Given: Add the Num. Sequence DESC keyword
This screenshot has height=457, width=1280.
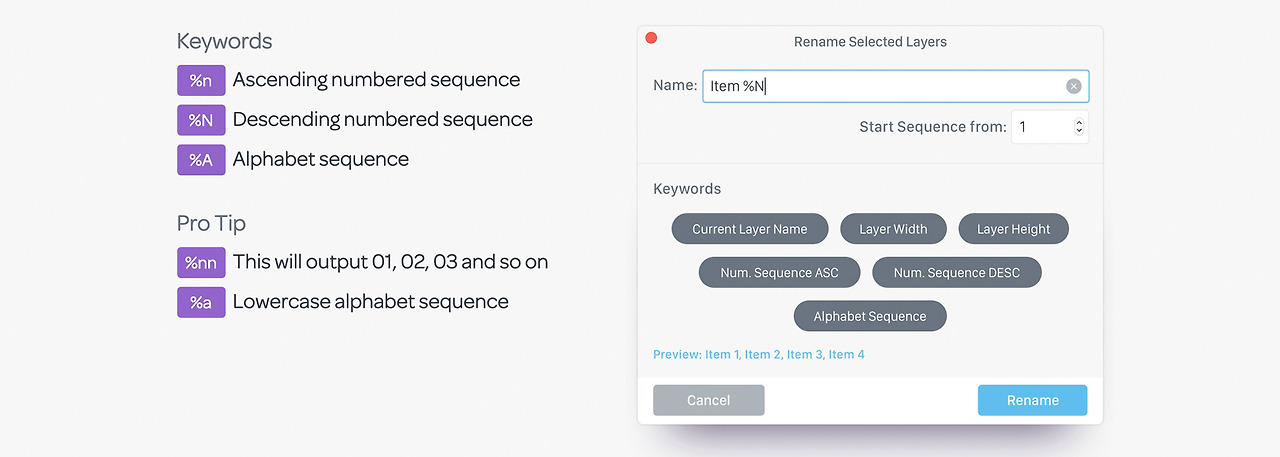Looking at the screenshot, I should (956, 272).
